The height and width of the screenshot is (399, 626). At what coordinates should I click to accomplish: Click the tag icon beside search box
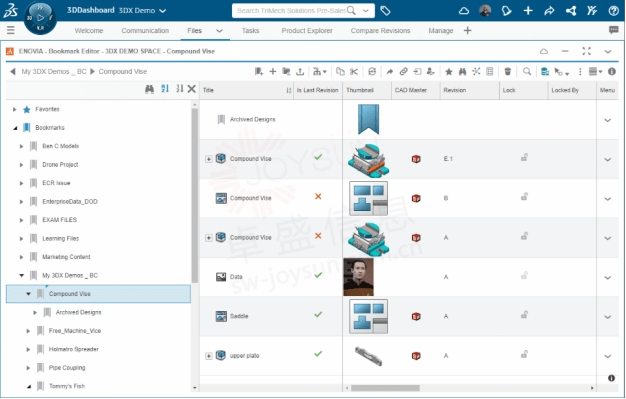click(385, 11)
